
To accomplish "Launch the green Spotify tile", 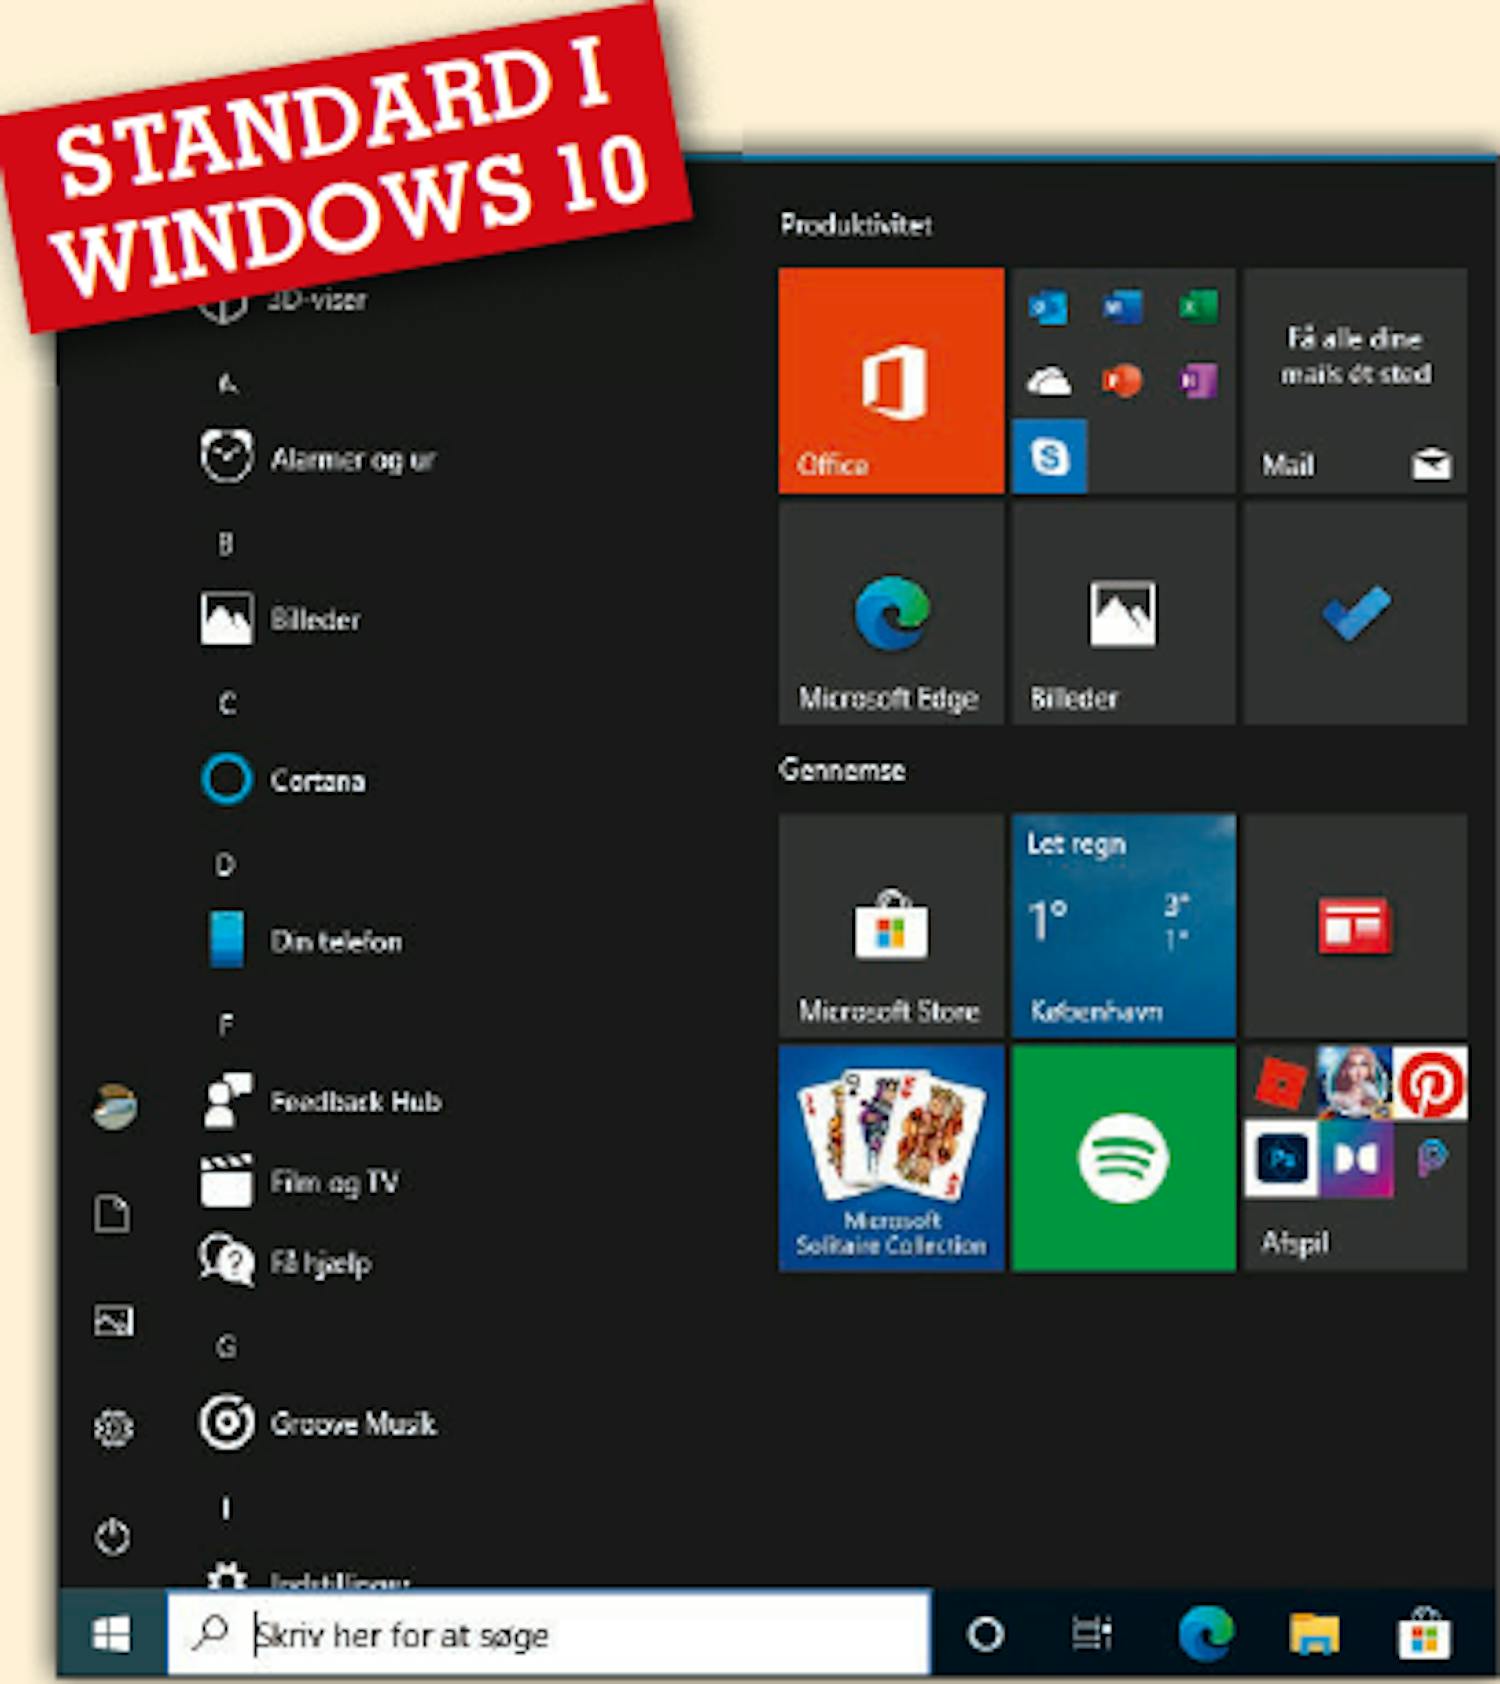I will pos(1123,1158).
